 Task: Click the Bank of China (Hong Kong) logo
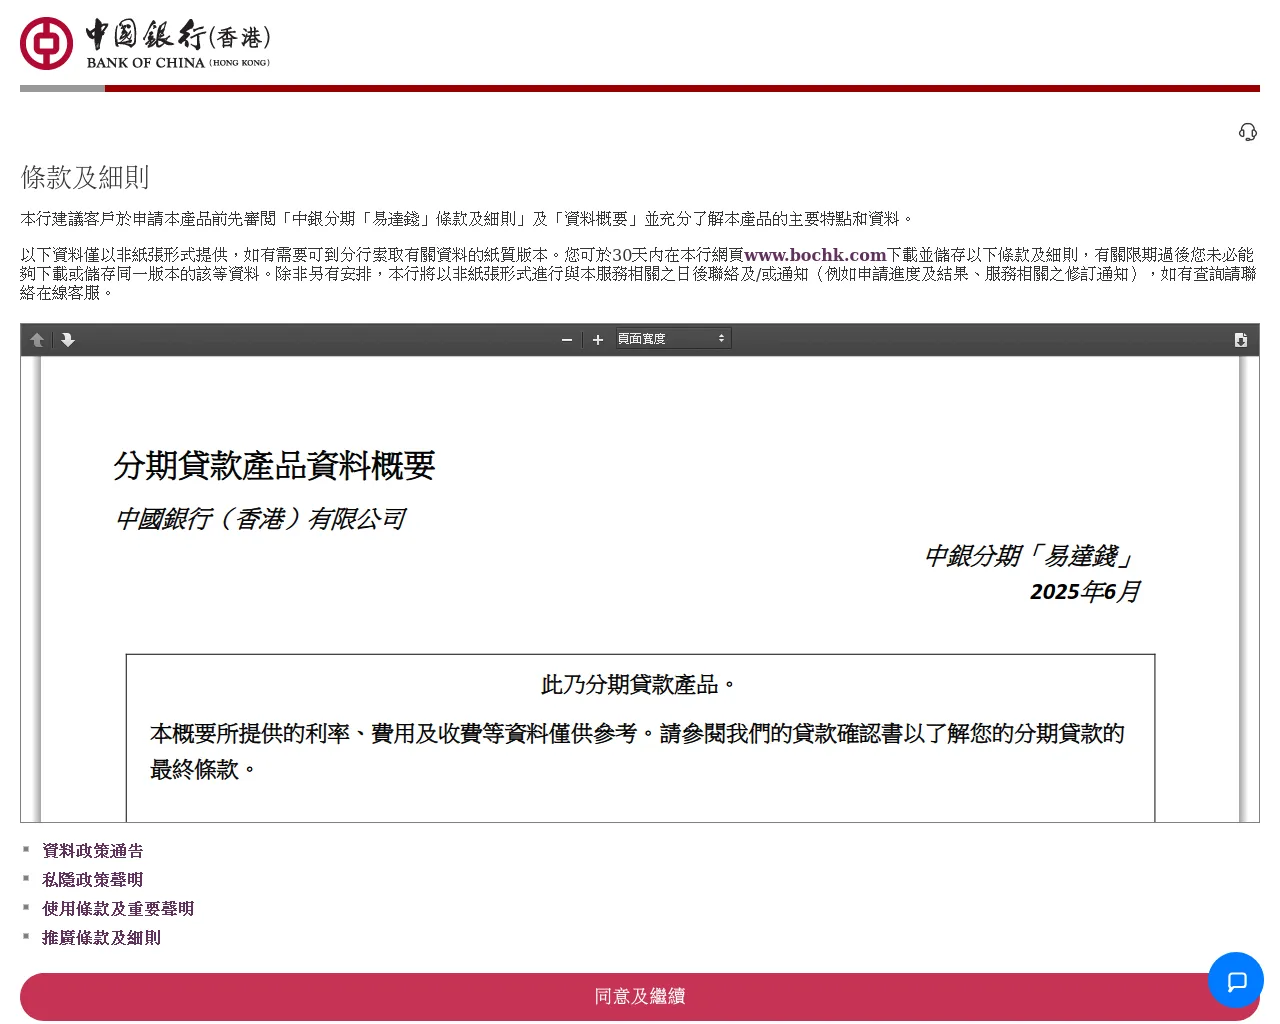tap(145, 43)
